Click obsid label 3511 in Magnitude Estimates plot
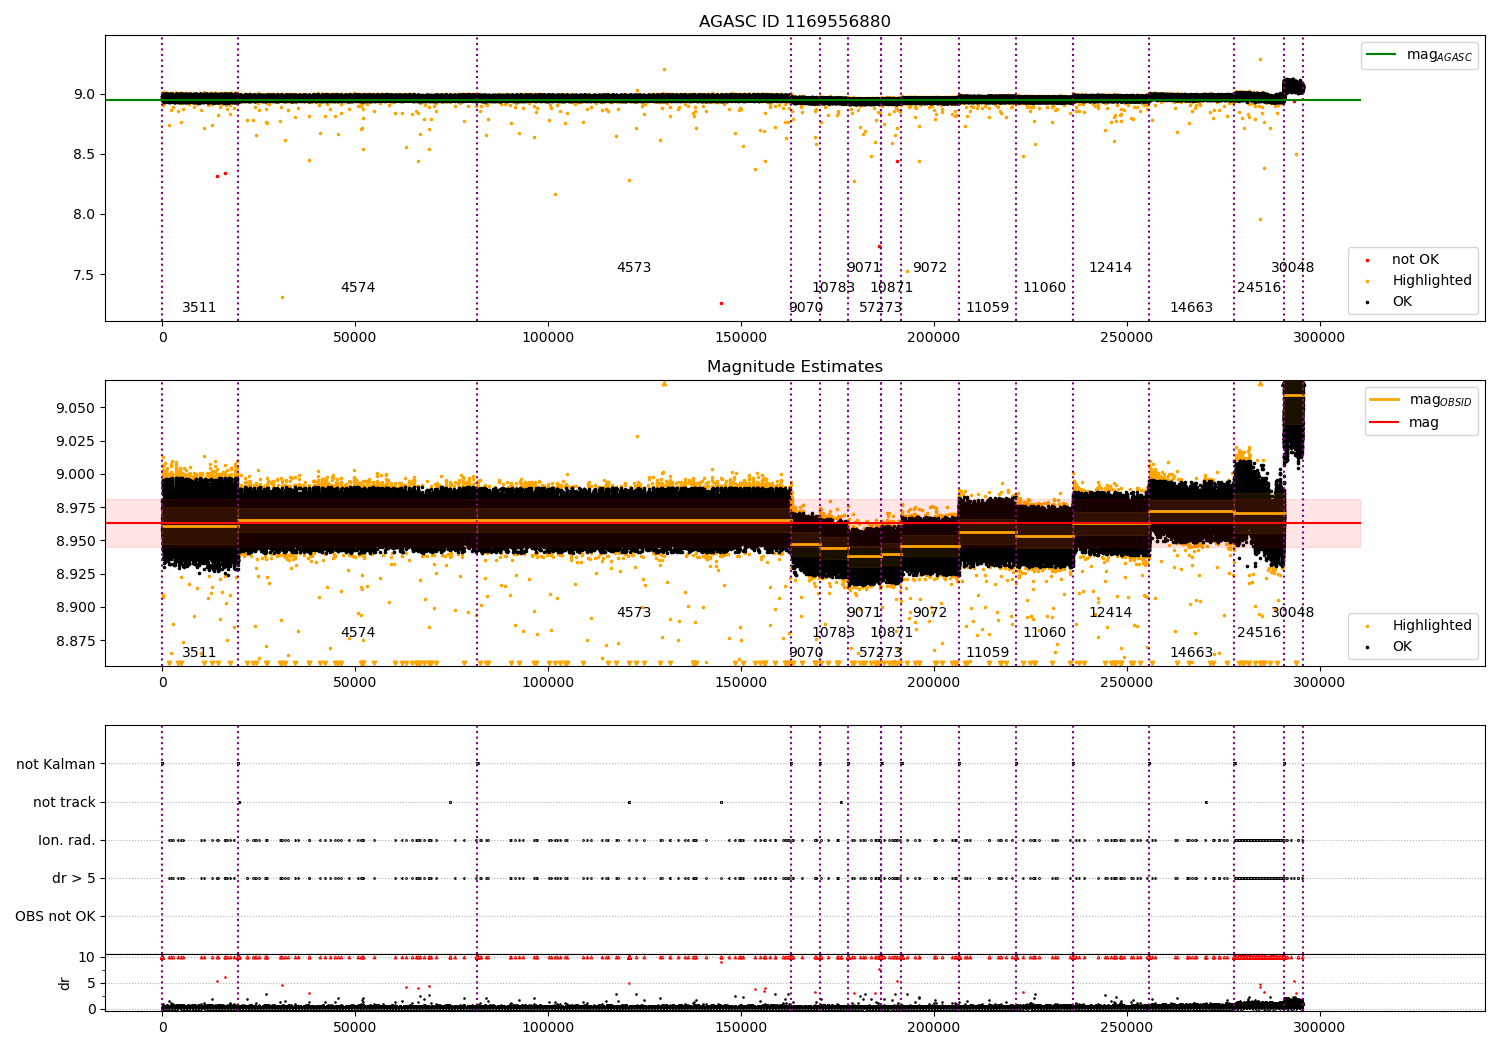The width and height of the screenshot is (1500, 1050). point(199,653)
